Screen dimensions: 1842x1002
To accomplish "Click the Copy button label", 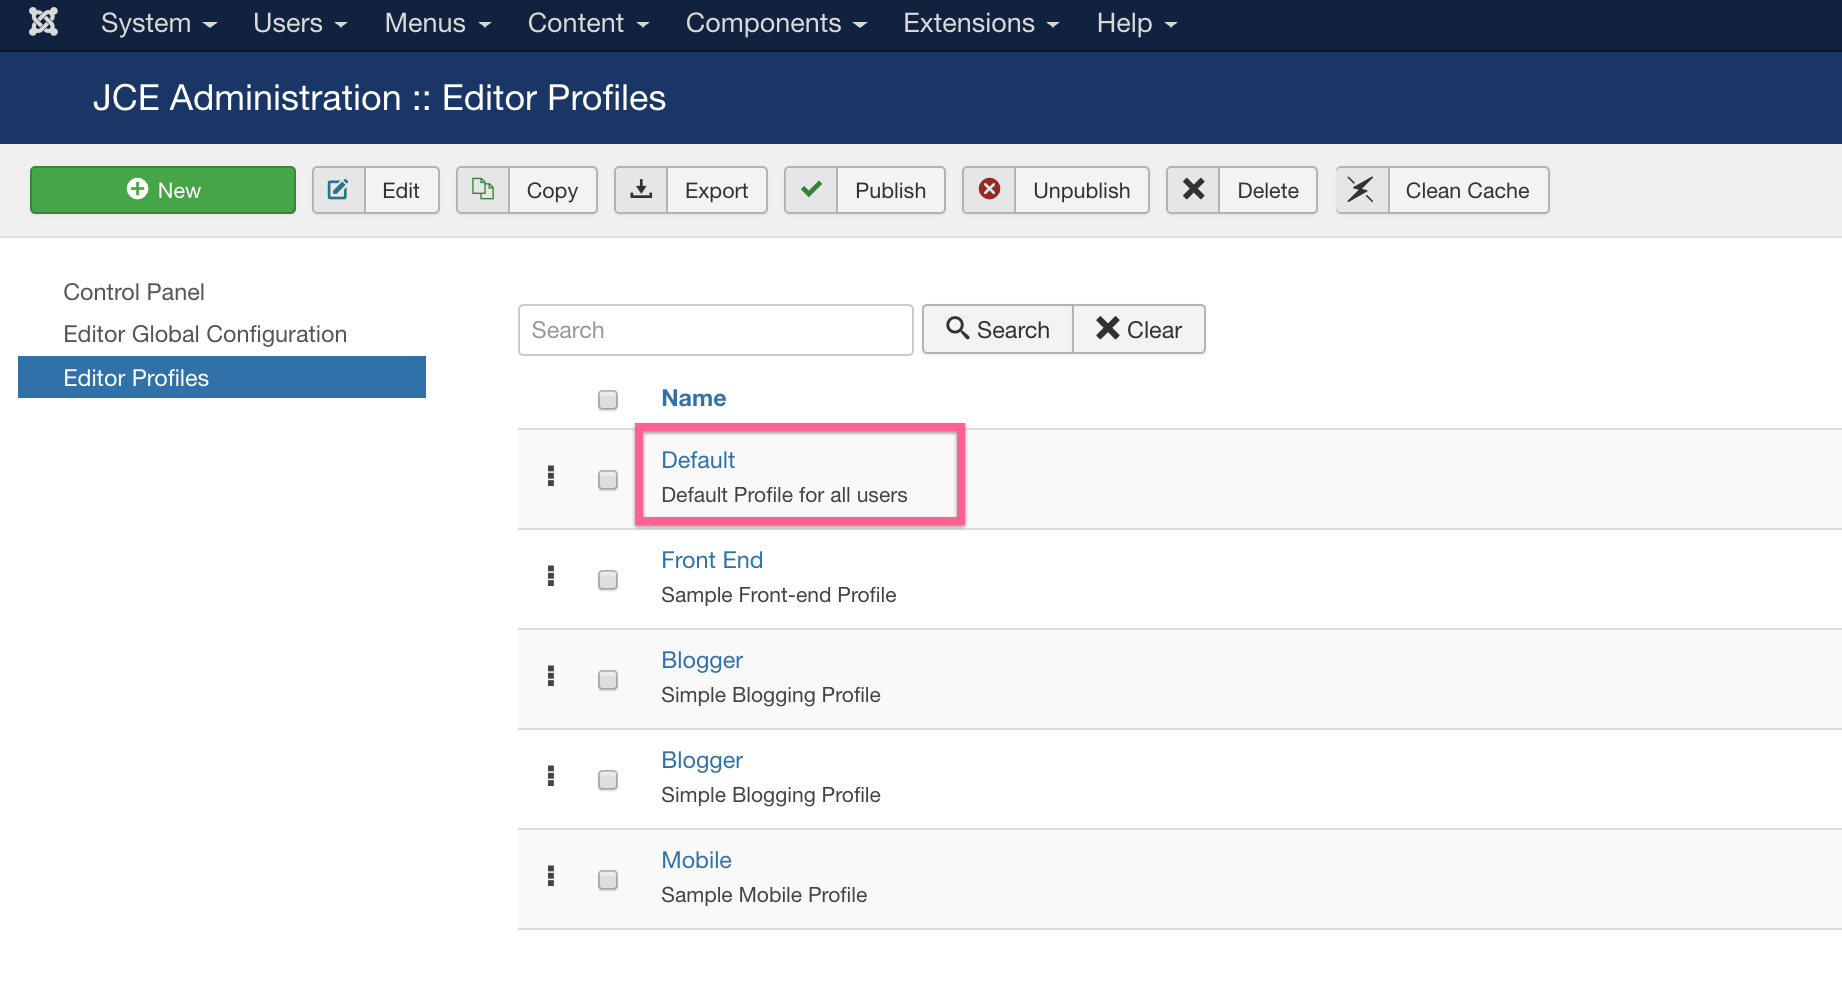I will pos(552,190).
